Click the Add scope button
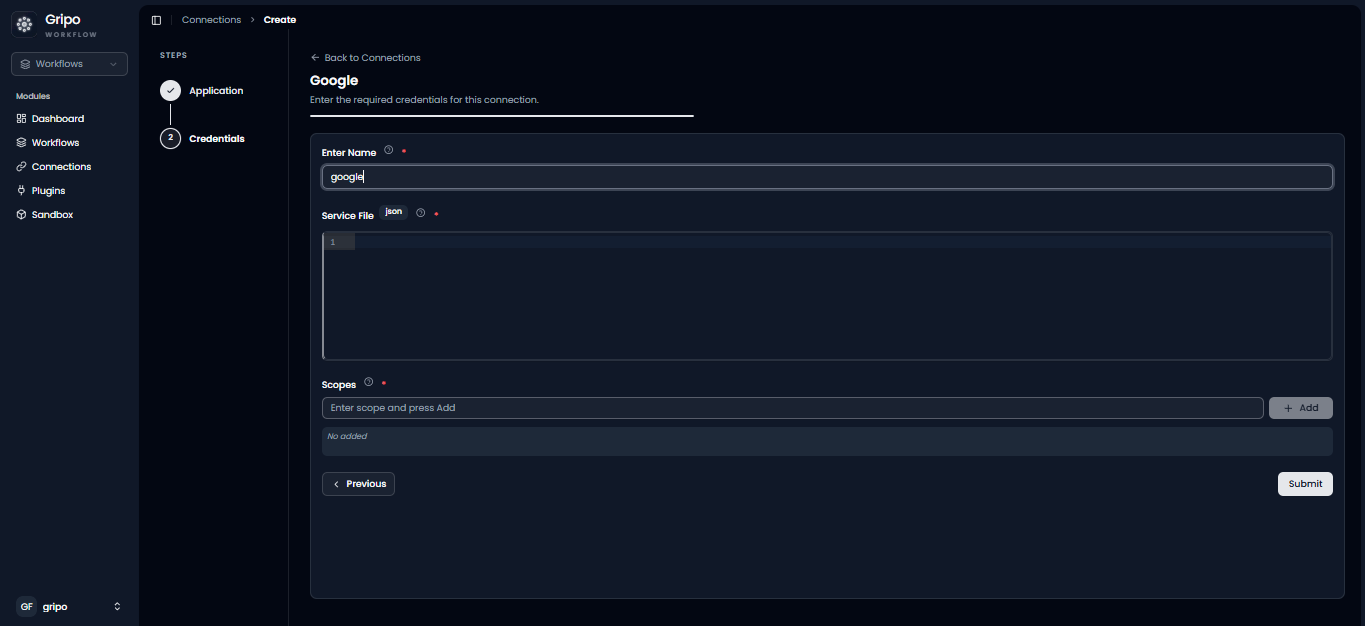The image size is (1365, 626). pos(1301,408)
